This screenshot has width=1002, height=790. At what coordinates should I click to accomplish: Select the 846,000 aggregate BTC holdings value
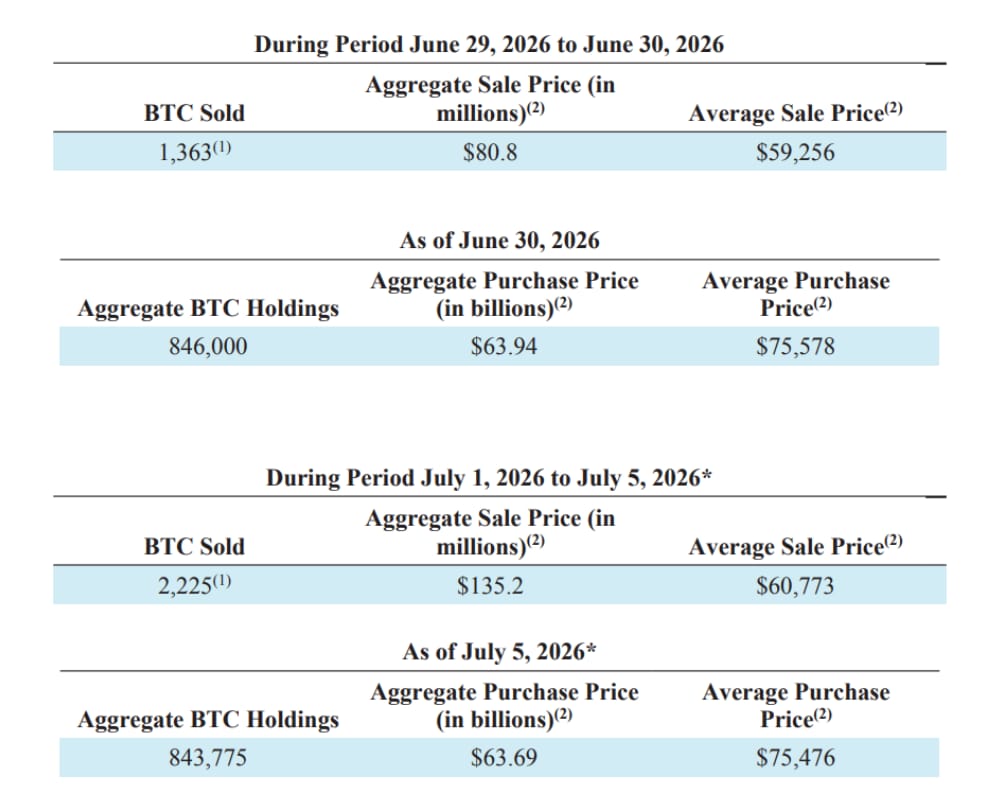click(x=208, y=346)
